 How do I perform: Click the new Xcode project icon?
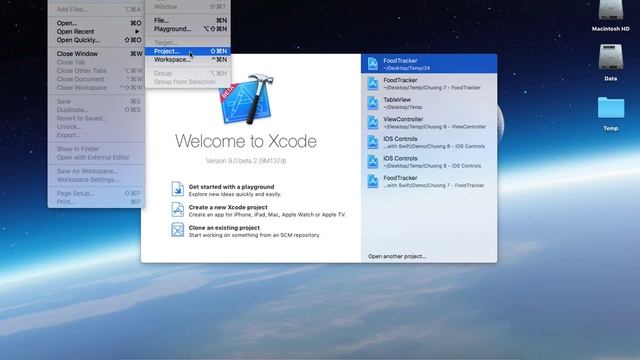[178, 209]
